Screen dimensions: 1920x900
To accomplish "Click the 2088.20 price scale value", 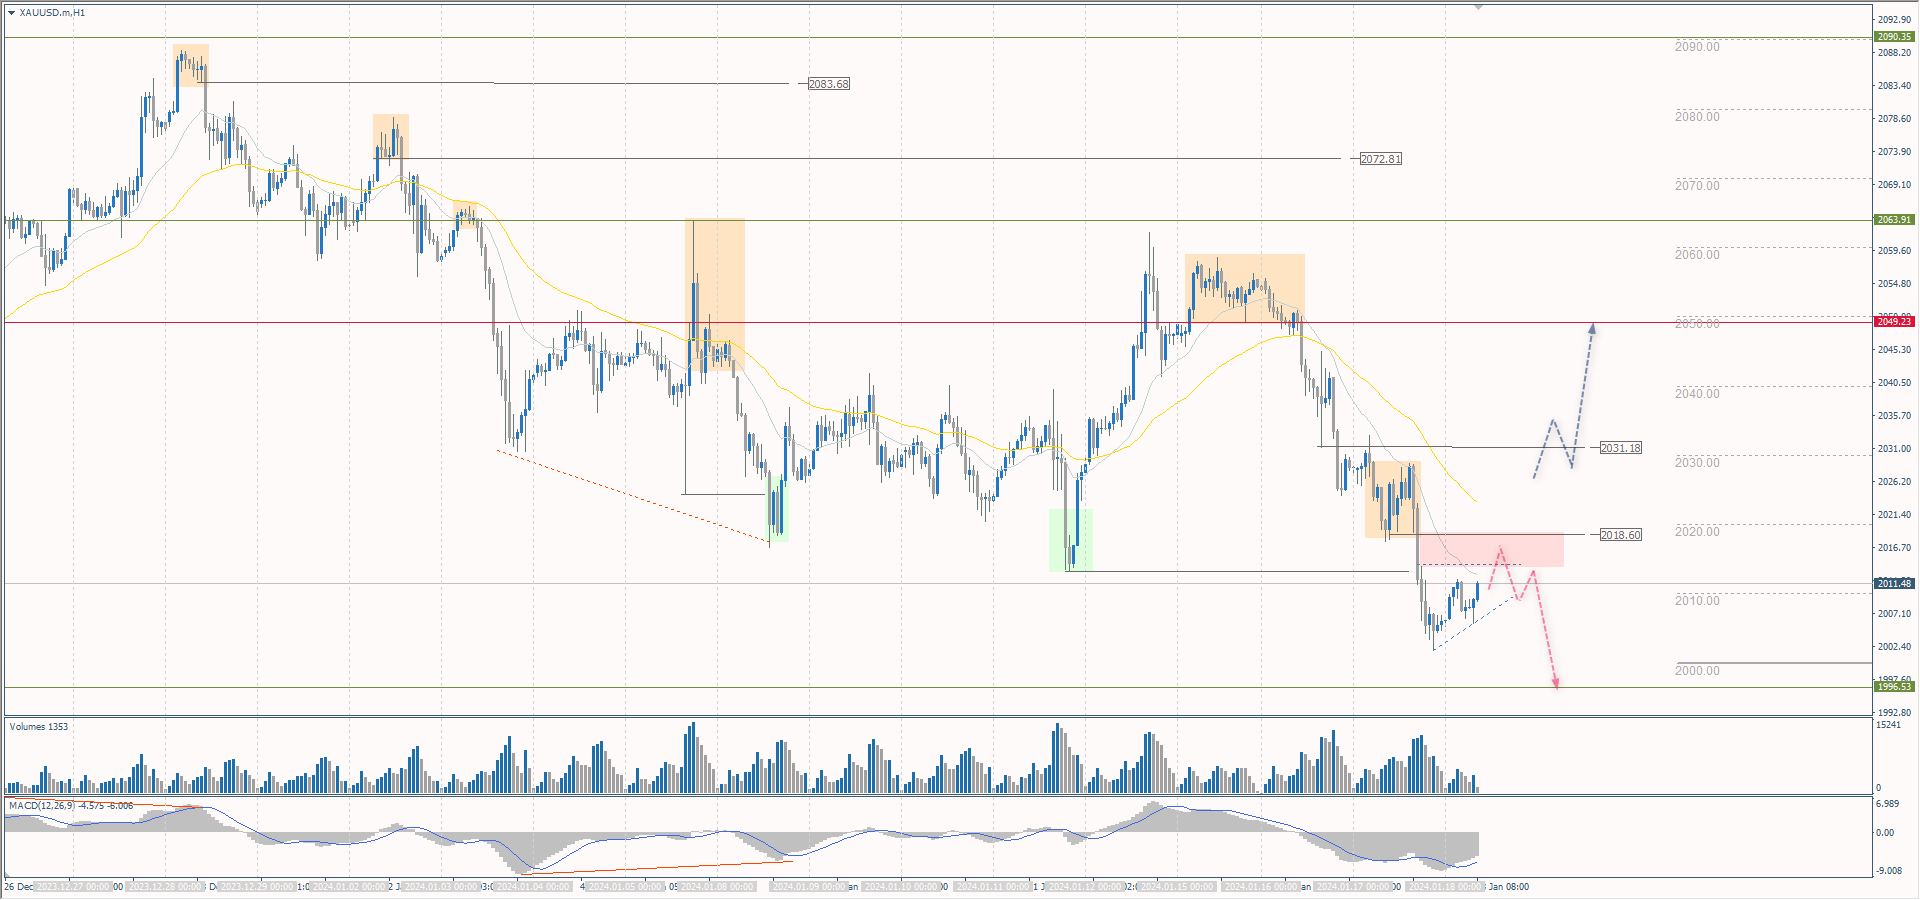I will point(1894,53).
